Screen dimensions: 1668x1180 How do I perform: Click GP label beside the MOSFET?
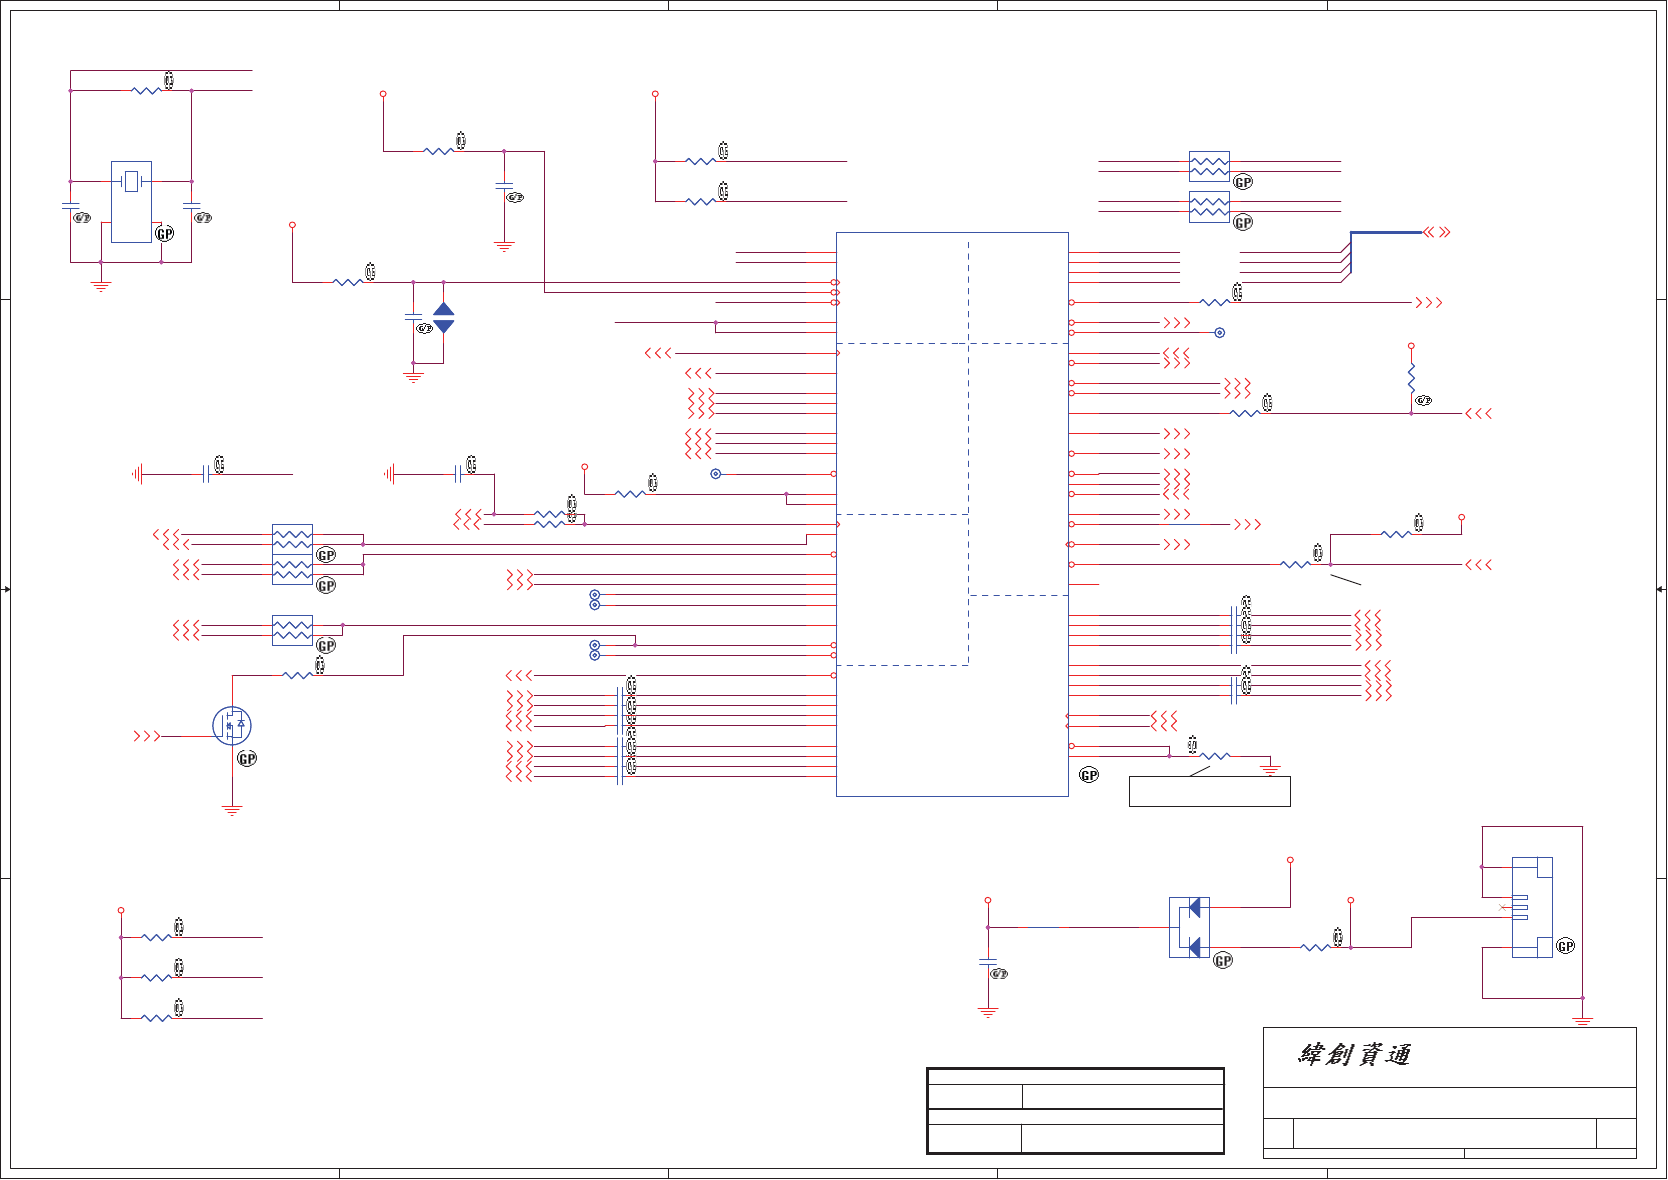247,758
